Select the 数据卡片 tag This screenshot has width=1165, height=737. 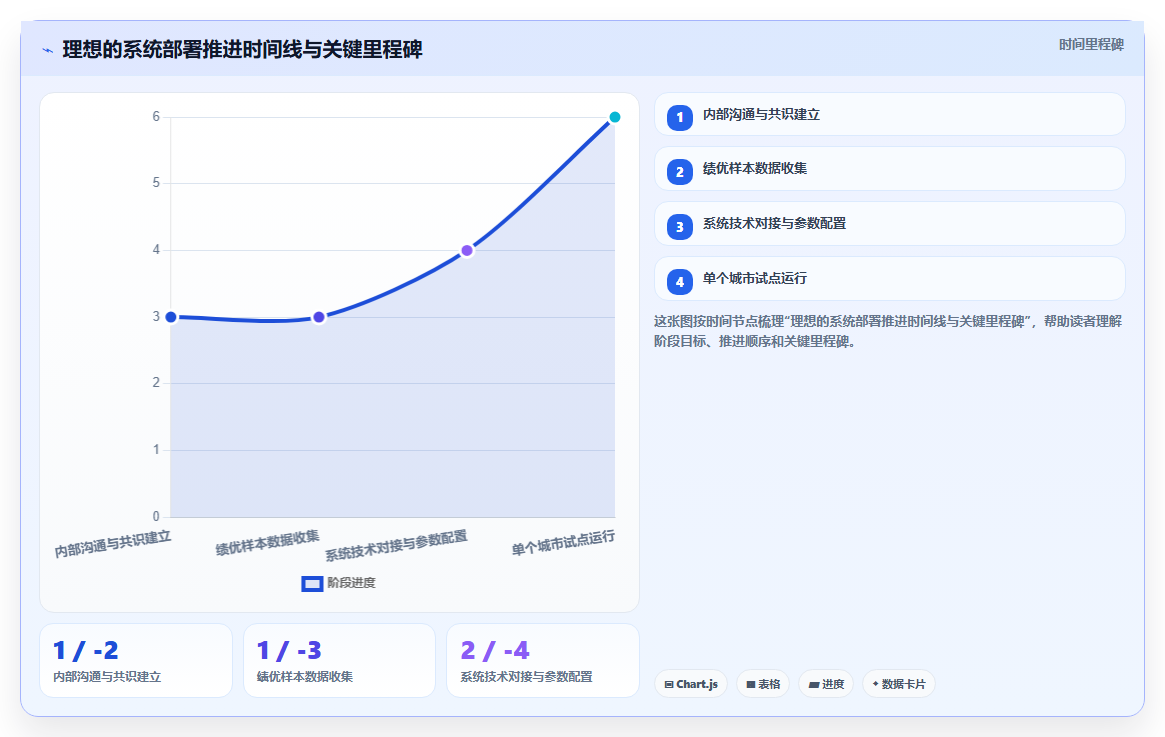tap(899, 684)
